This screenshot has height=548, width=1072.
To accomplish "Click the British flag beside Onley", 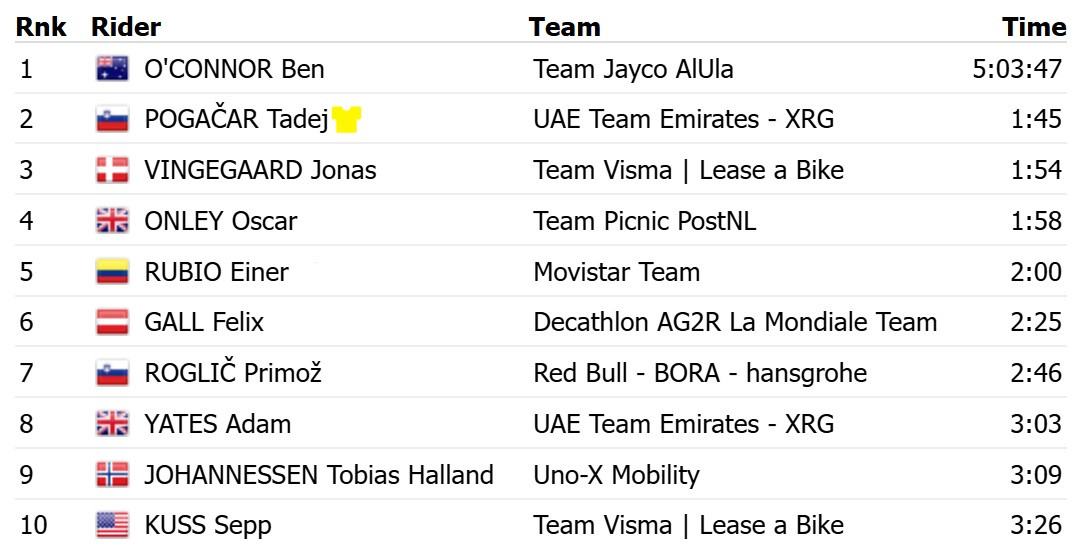I will 112,221.
